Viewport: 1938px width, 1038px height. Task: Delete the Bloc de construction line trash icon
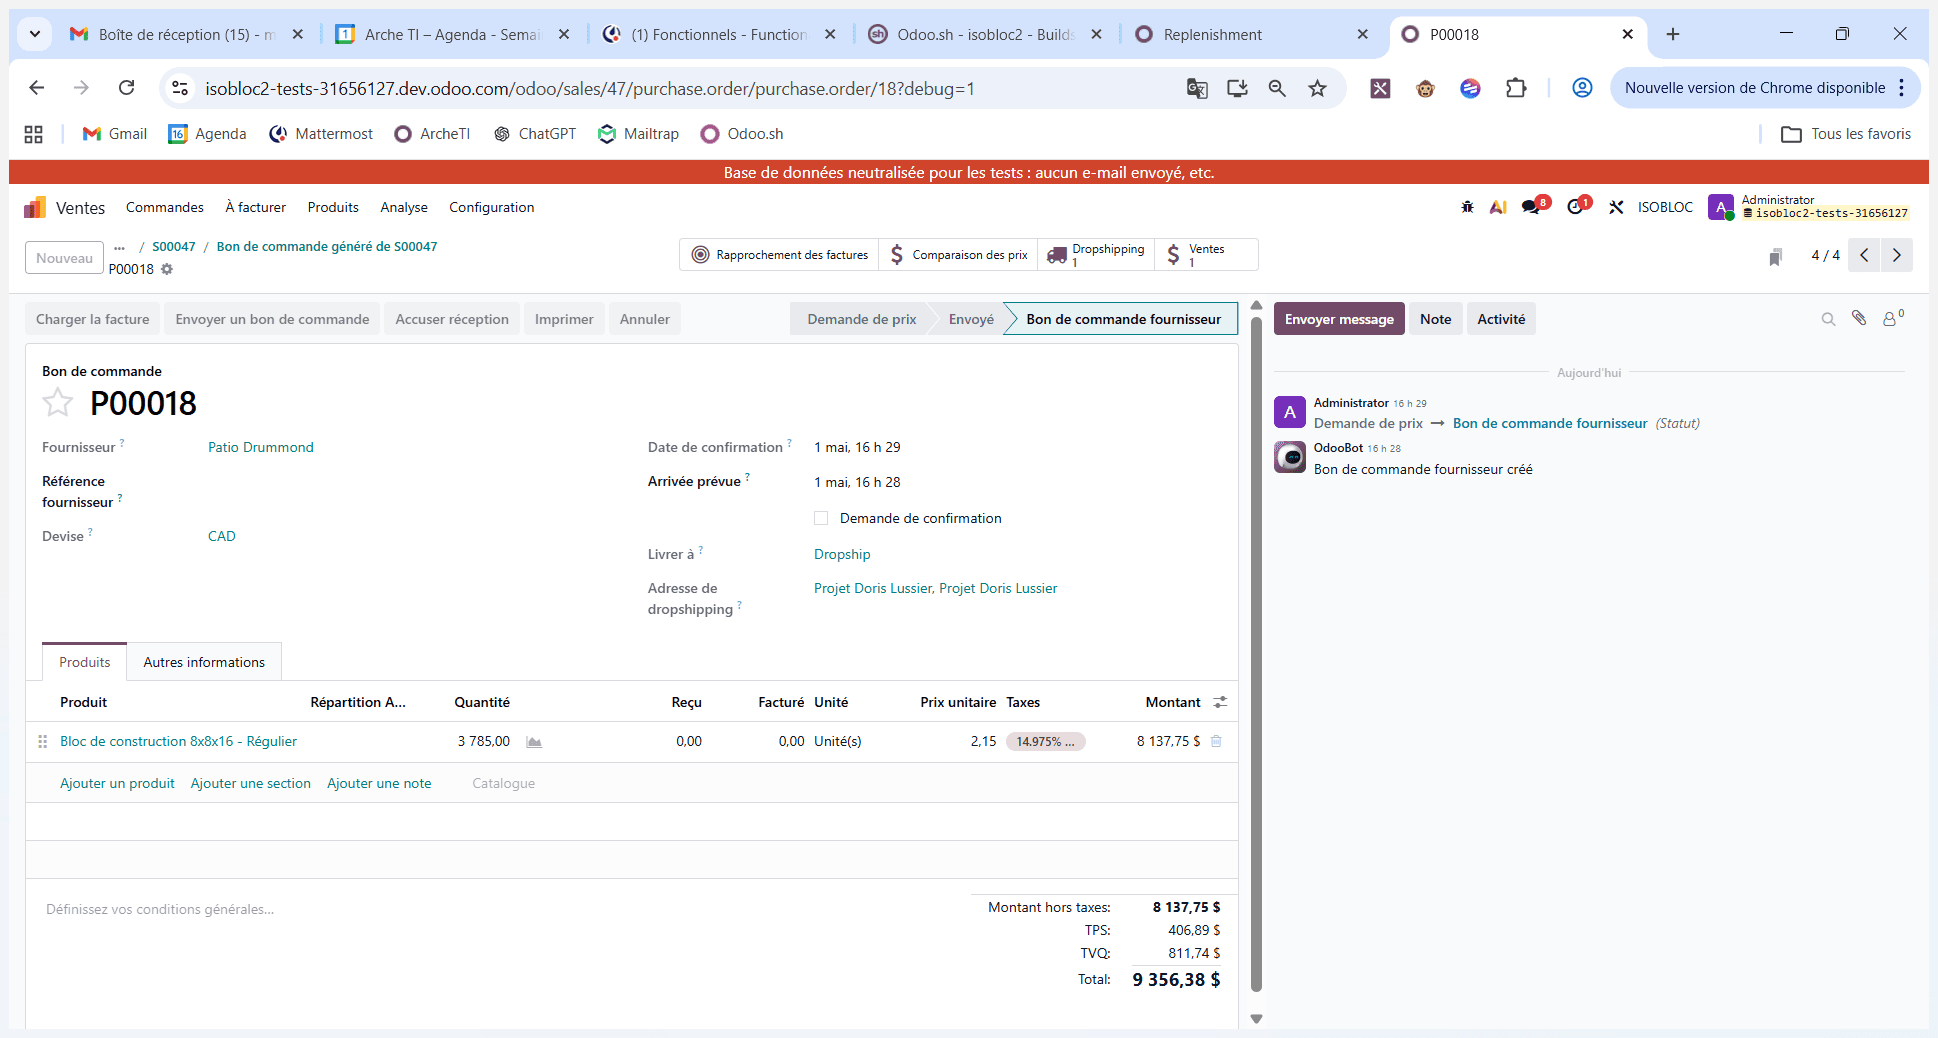click(1216, 741)
